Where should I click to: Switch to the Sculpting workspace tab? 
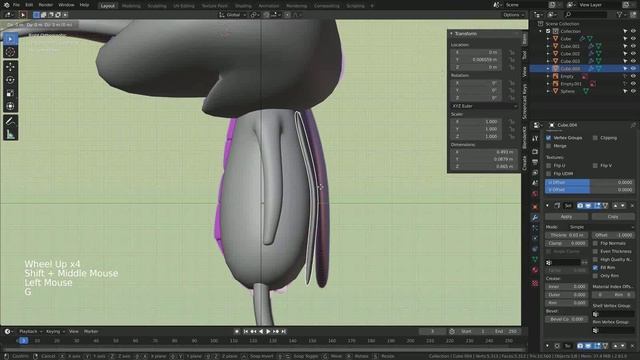(157, 6)
